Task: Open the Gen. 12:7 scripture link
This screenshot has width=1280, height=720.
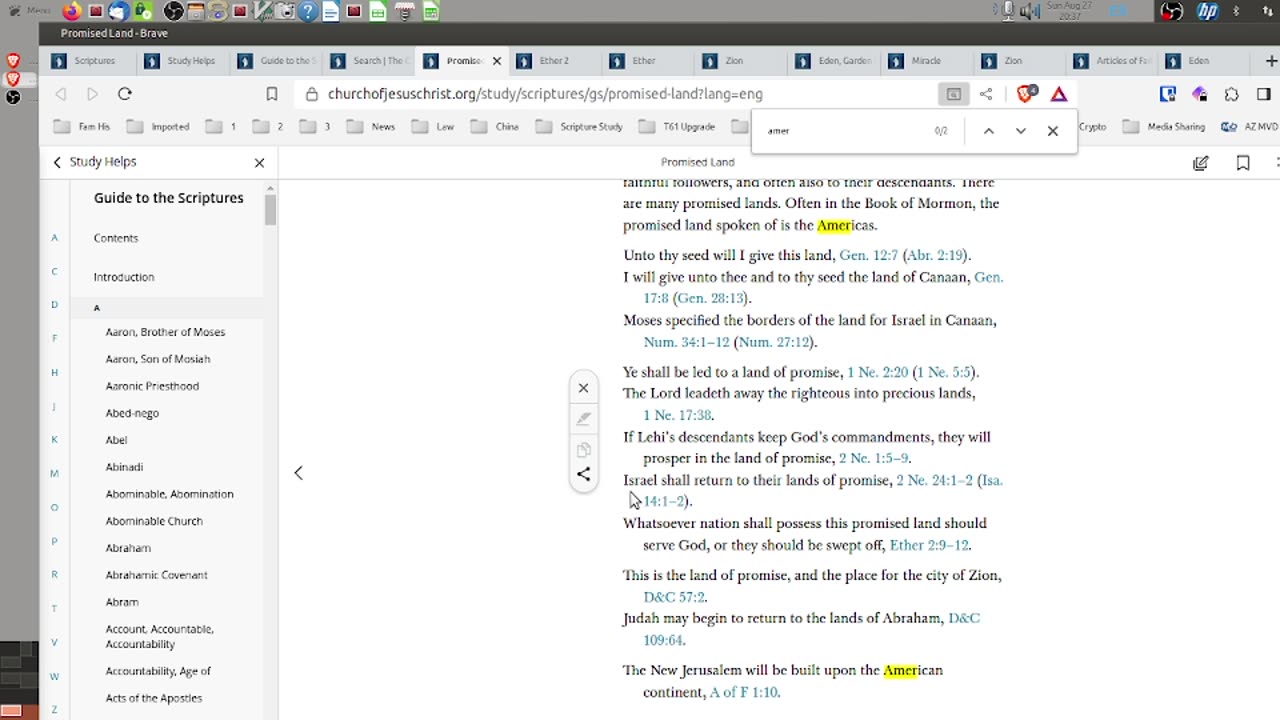Action: [868, 255]
